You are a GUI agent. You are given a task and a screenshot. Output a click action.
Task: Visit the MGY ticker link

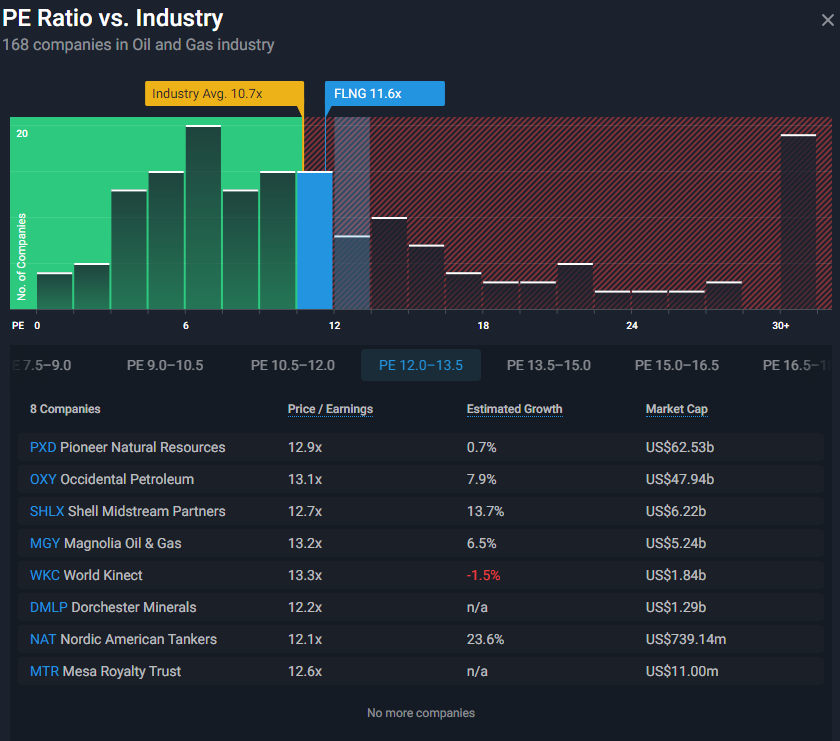pos(45,543)
